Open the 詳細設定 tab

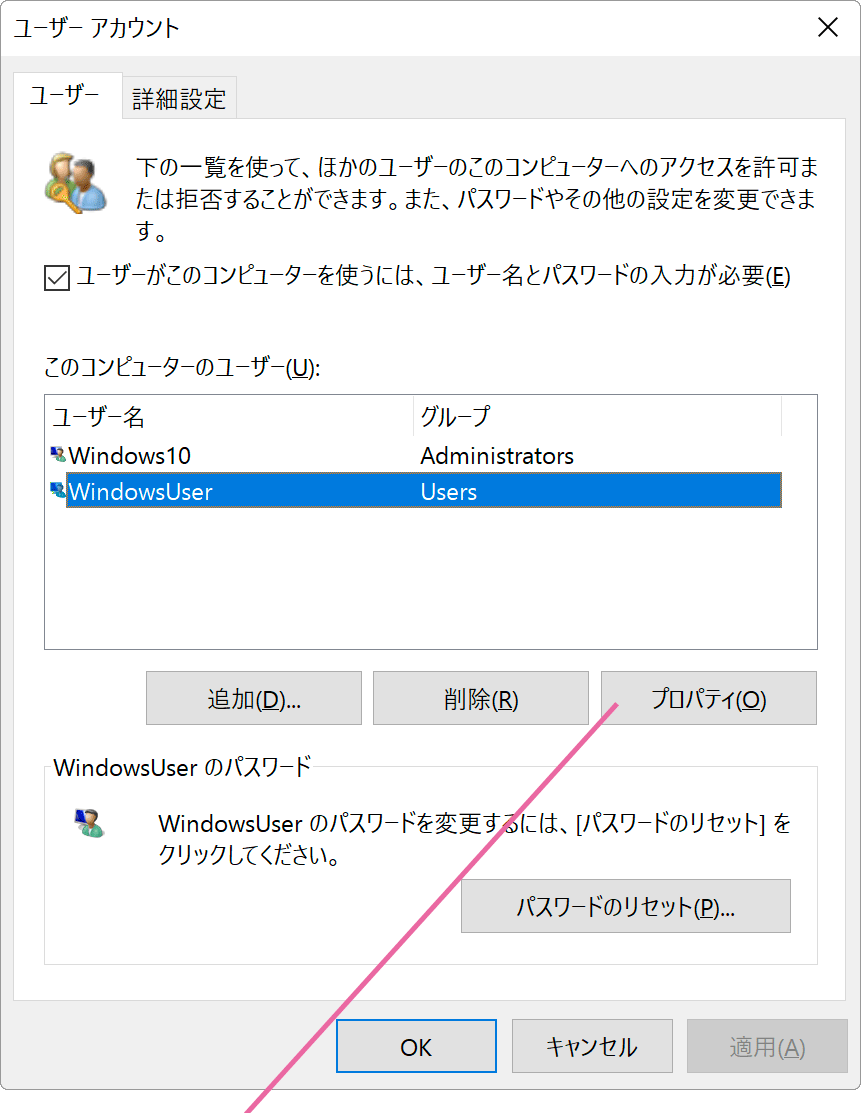tap(179, 98)
